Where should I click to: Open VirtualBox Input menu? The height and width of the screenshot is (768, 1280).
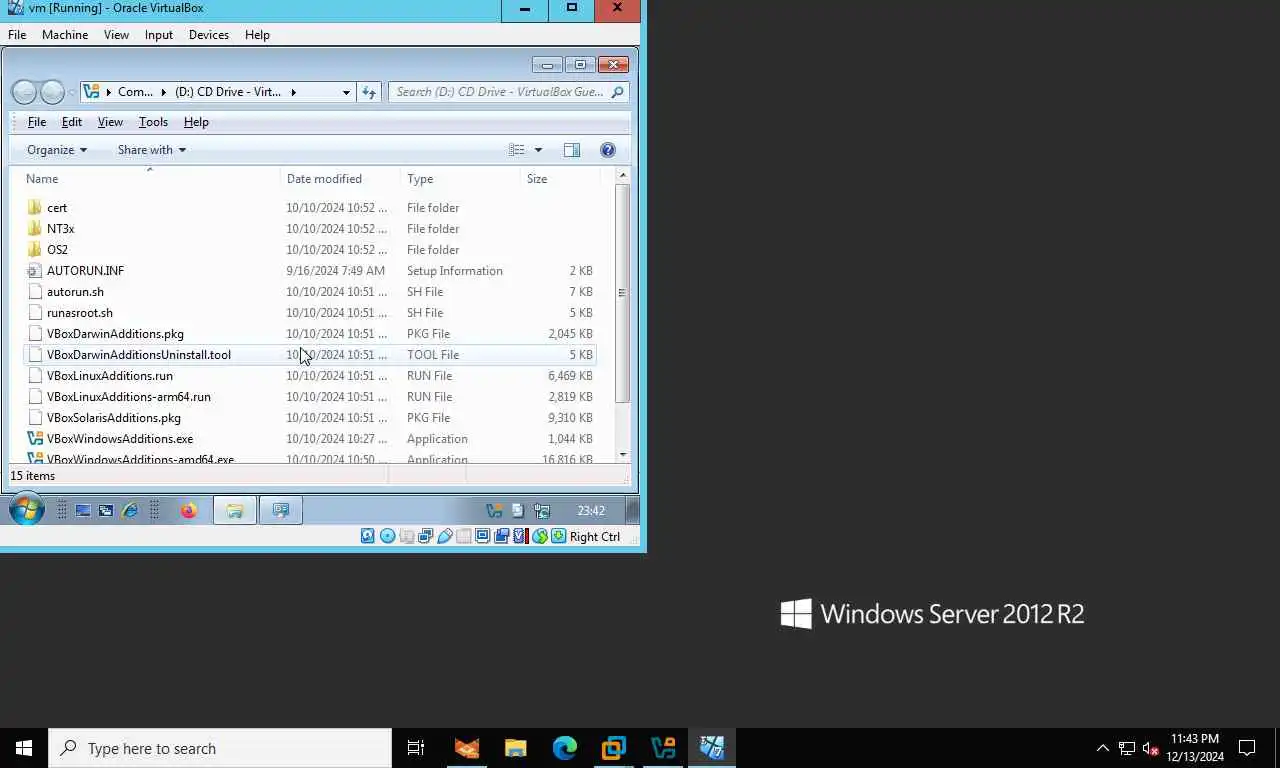[159, 35]
